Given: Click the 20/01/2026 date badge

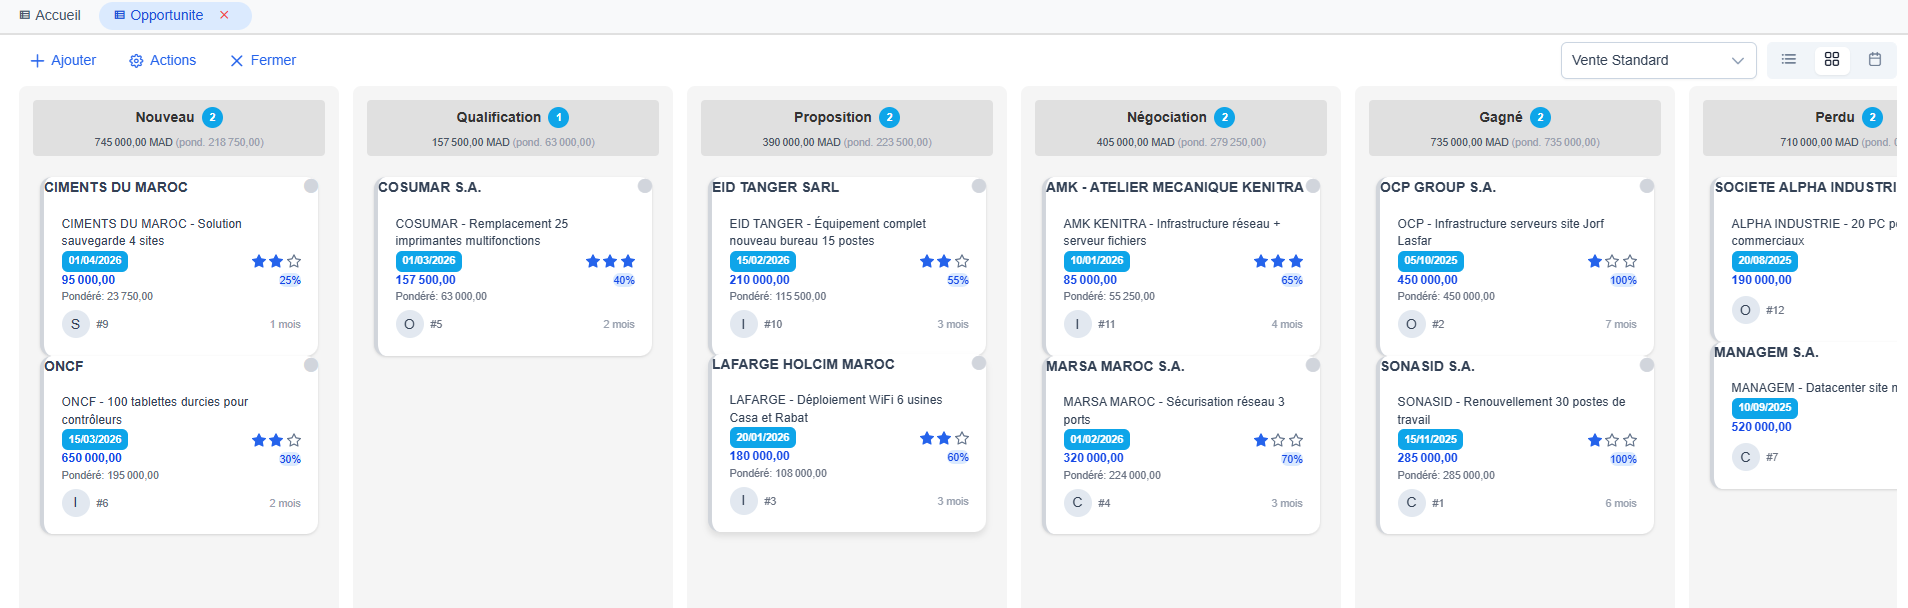Looking at the screenshot, I should [763, 438].
